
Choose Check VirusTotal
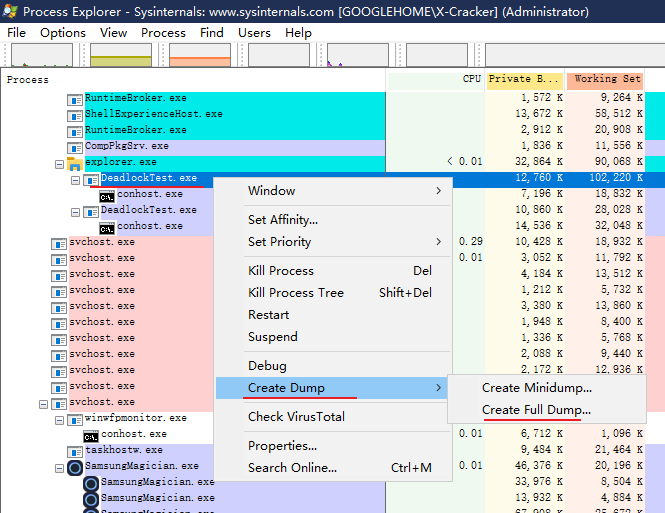pyautogui.click(x=333, y=417)
